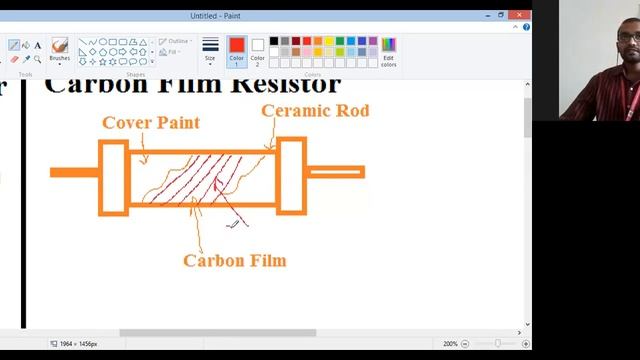Image resolution: width=640 pixels, height=360 pixels.
Task: Pick the orange color swatch
Action: point(318,41)
